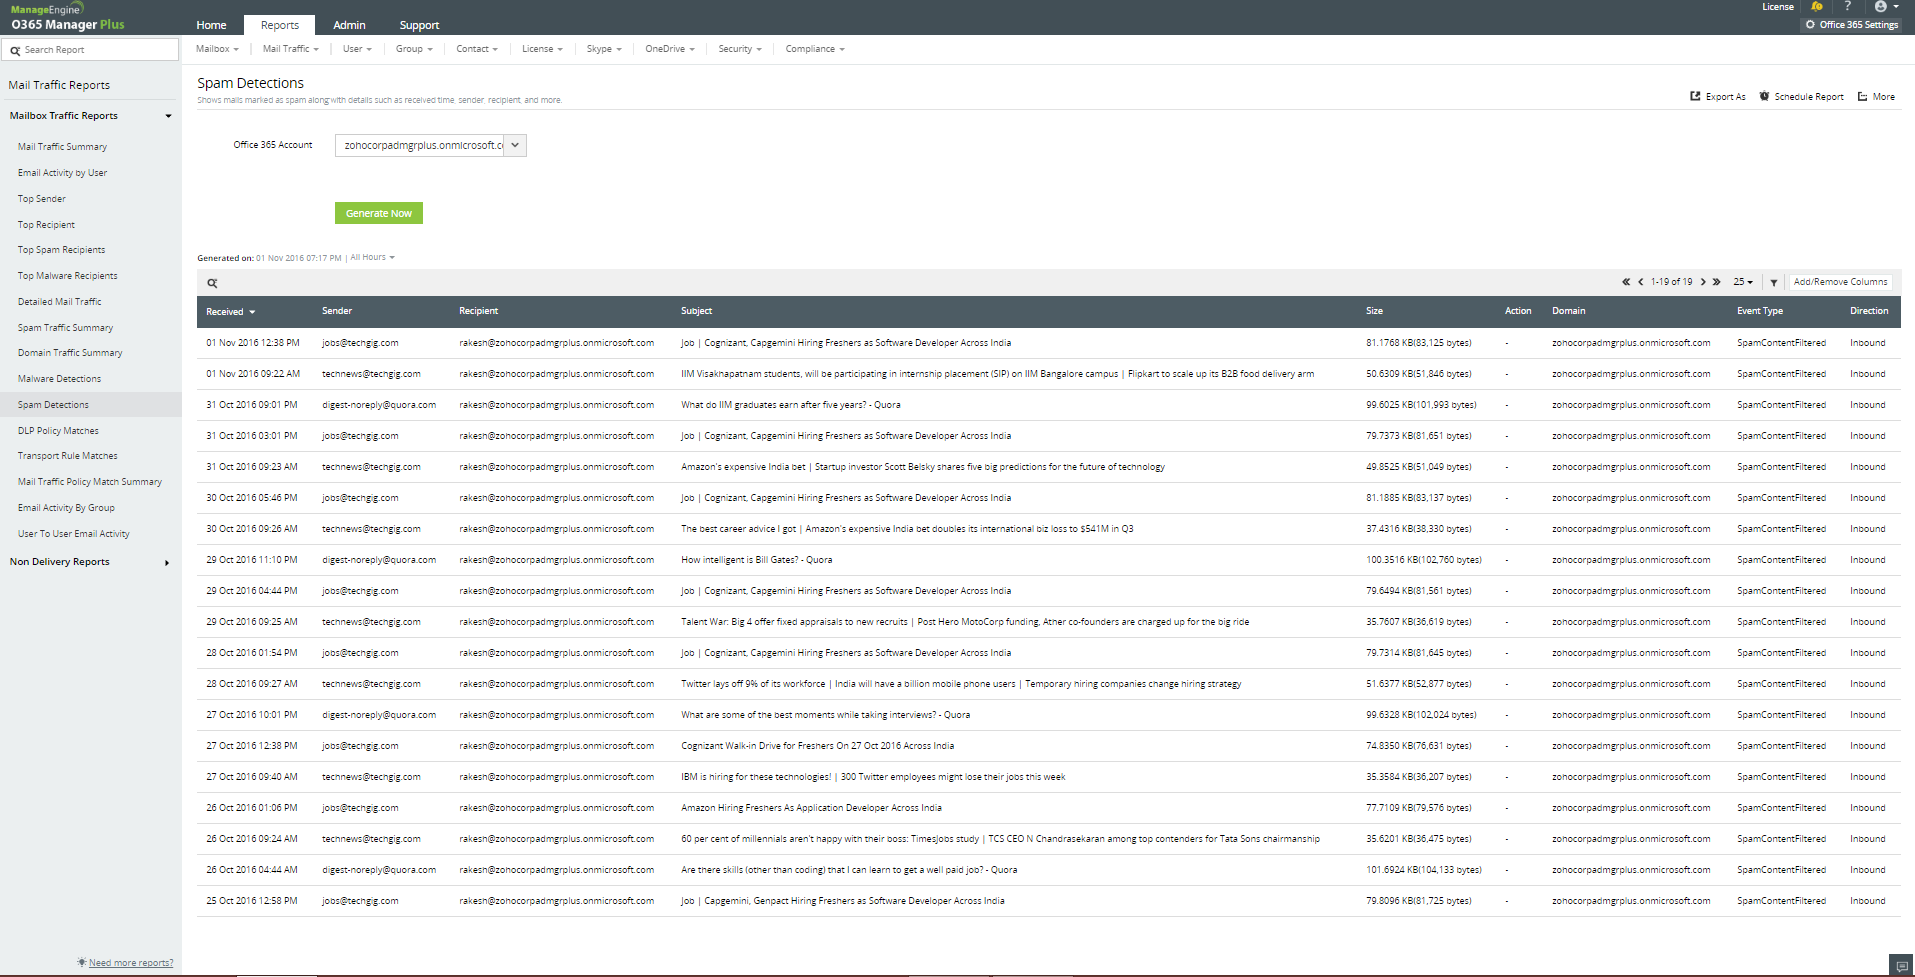The height and width of the screenshot is (977, 1915).
Task: Open the notification bell icon
Action: 1817,6
